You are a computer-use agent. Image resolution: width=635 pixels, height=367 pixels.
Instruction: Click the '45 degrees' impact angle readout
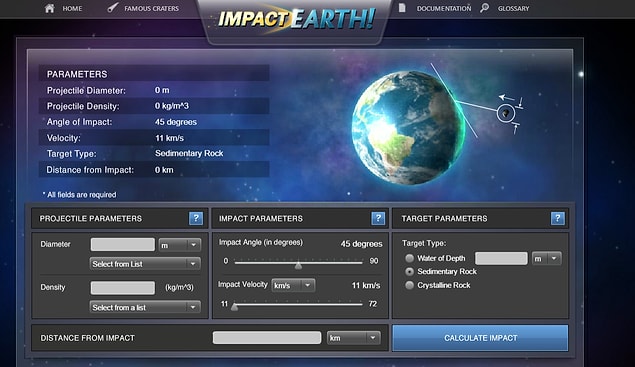pos(361,244)
